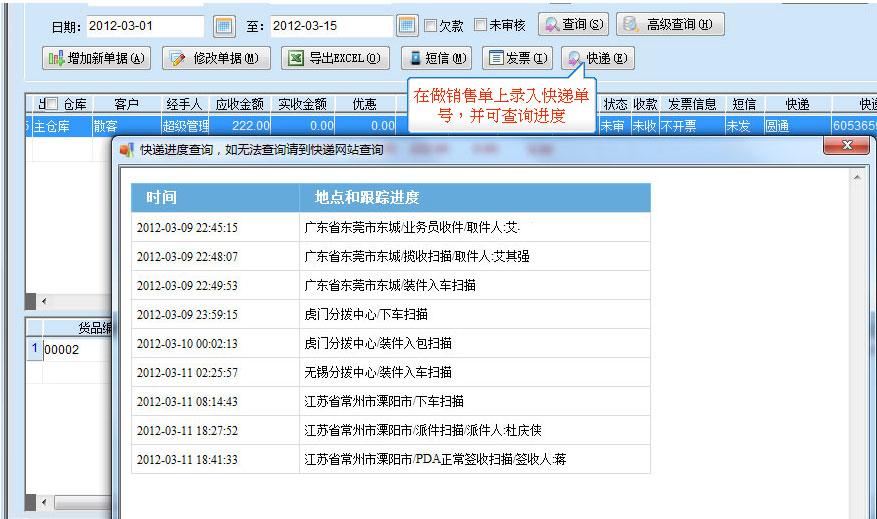
Task: Open 发票(I) invoice function
Action: 517,58
